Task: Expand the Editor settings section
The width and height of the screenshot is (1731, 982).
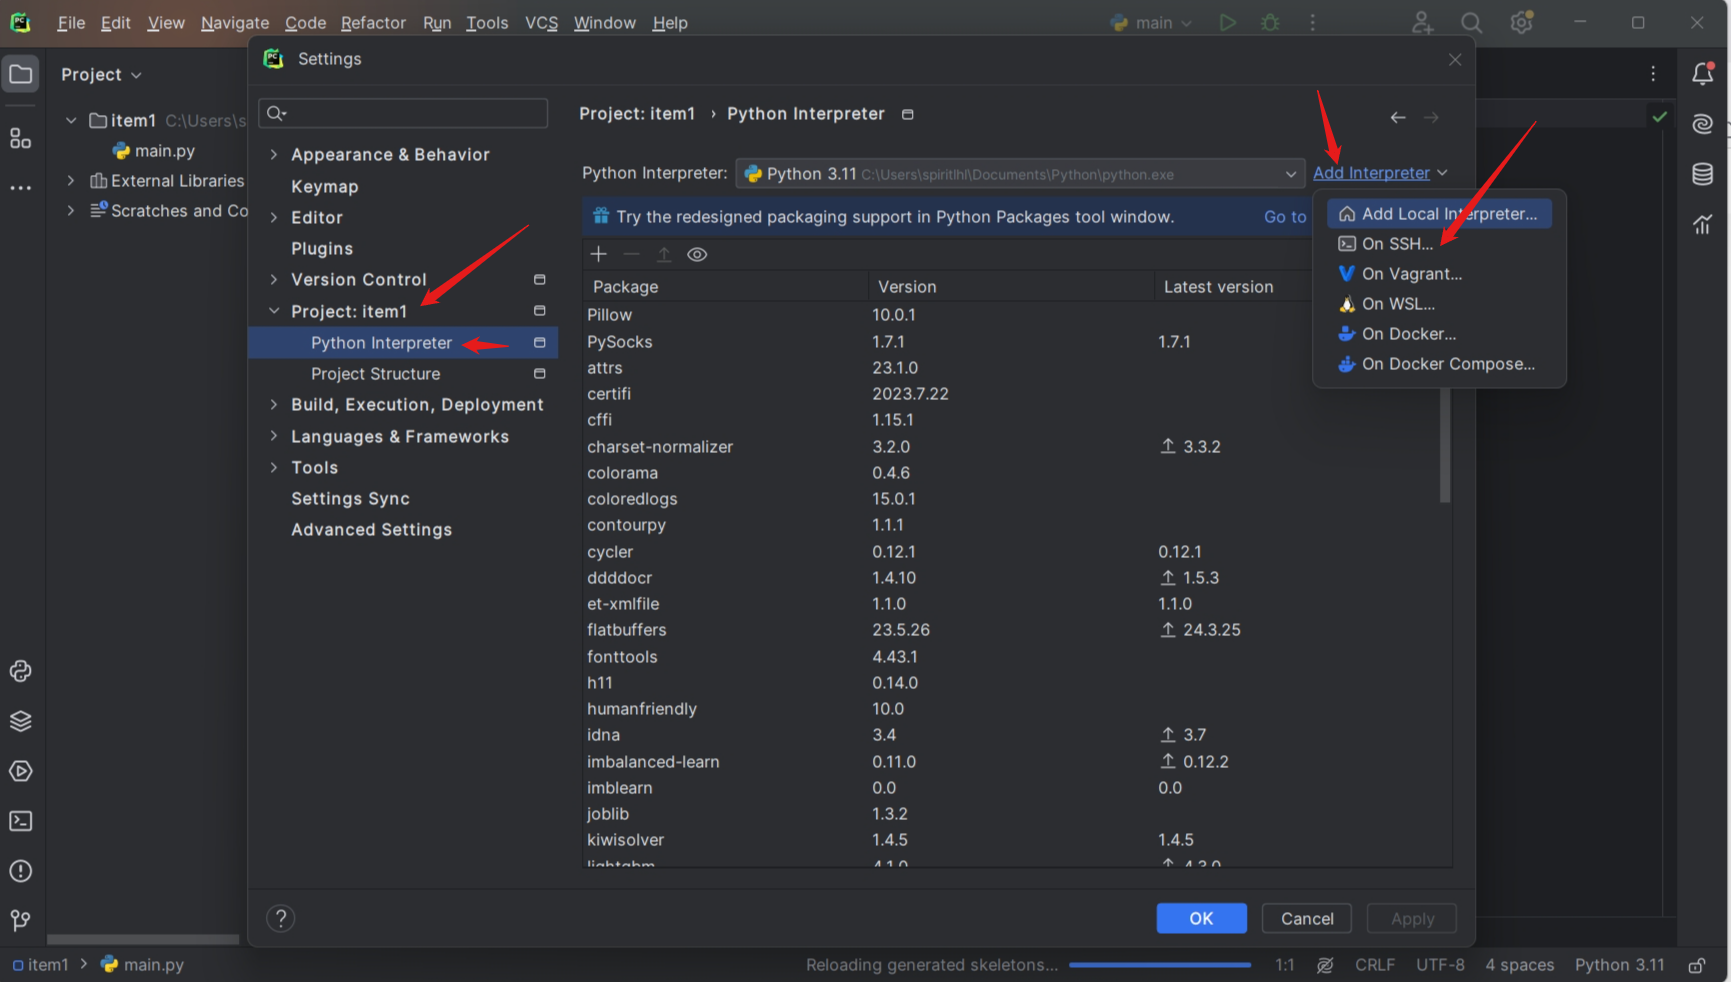Action: pyautogui.click(x=274, y=217)
